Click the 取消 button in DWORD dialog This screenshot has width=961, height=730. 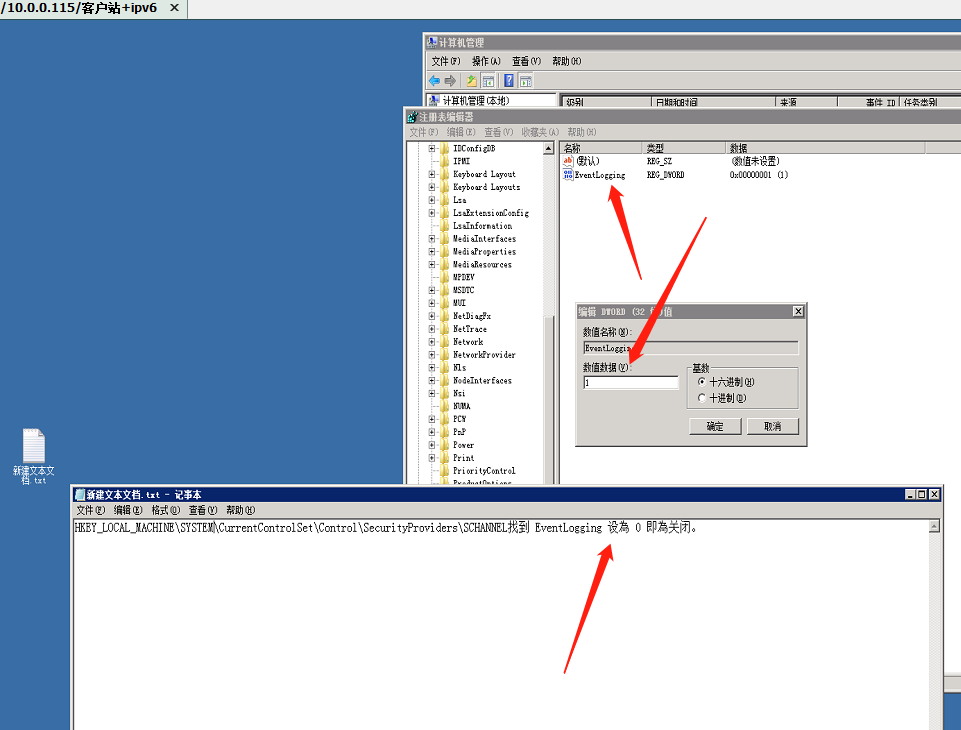(x=772, y=426)
